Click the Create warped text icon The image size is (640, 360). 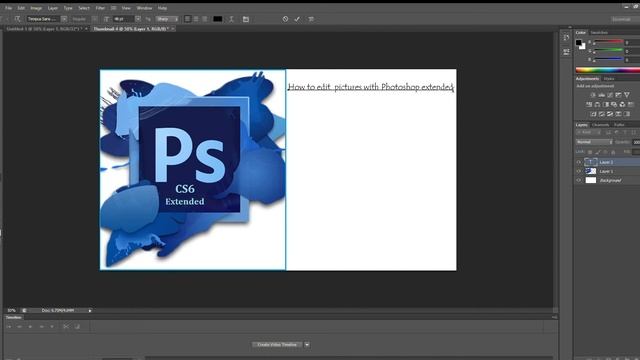(x=231, y=19)
